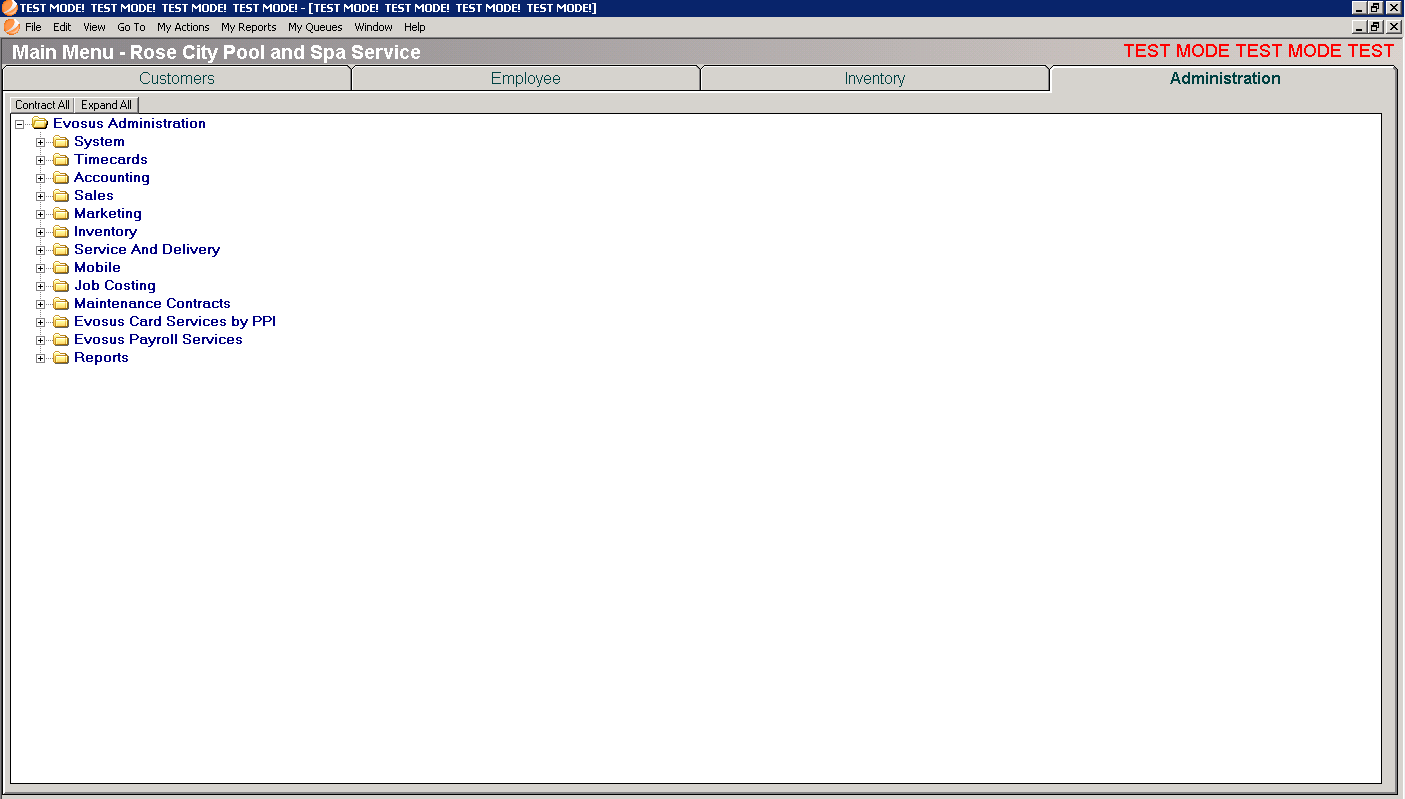The height and width of the screenshot is (799, 1405).
Task: Restore the inner Main Menu window
Action: [1376, 27]
